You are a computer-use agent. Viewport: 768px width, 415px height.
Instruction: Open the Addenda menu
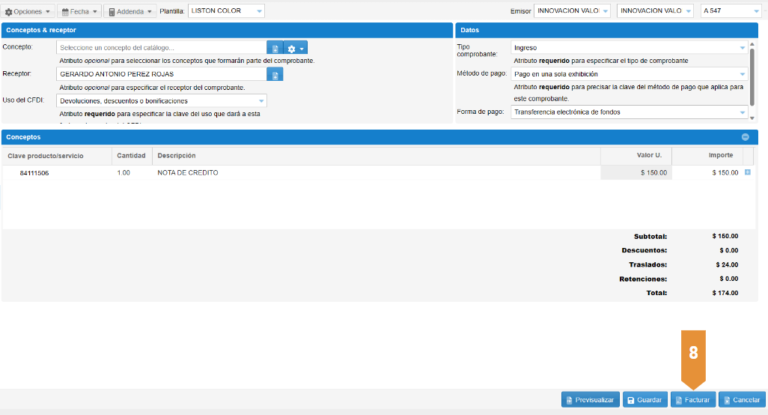click(130, 11)
